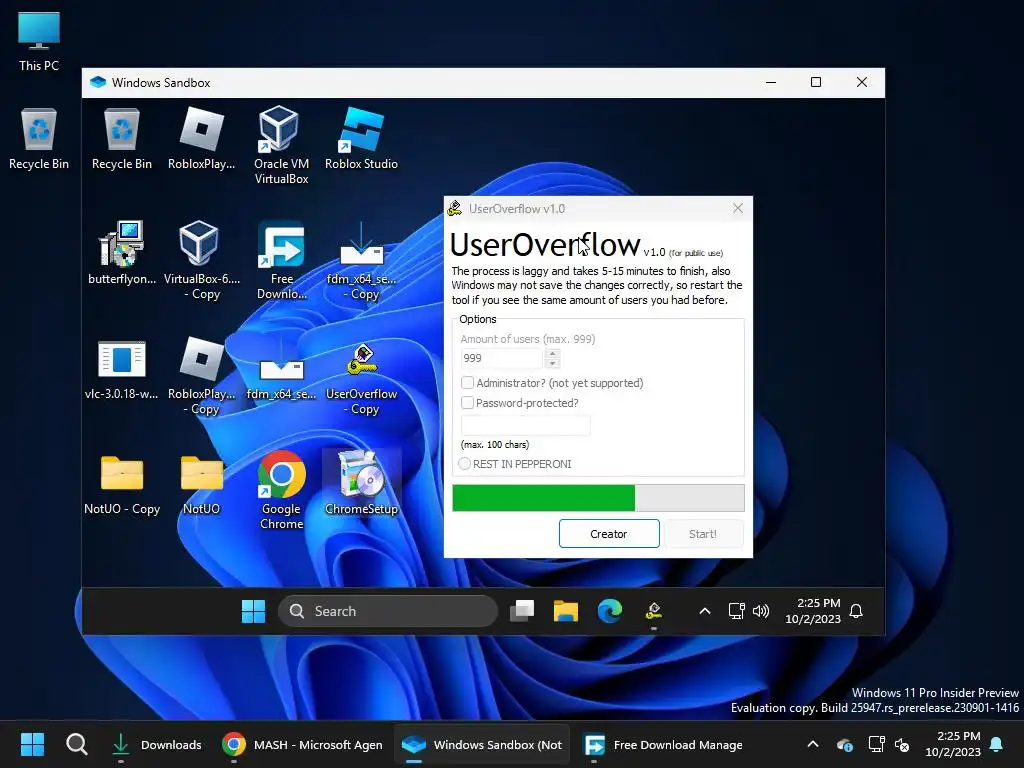Open host clock and date
This screenshot has width=1024, height=768.
953,744
